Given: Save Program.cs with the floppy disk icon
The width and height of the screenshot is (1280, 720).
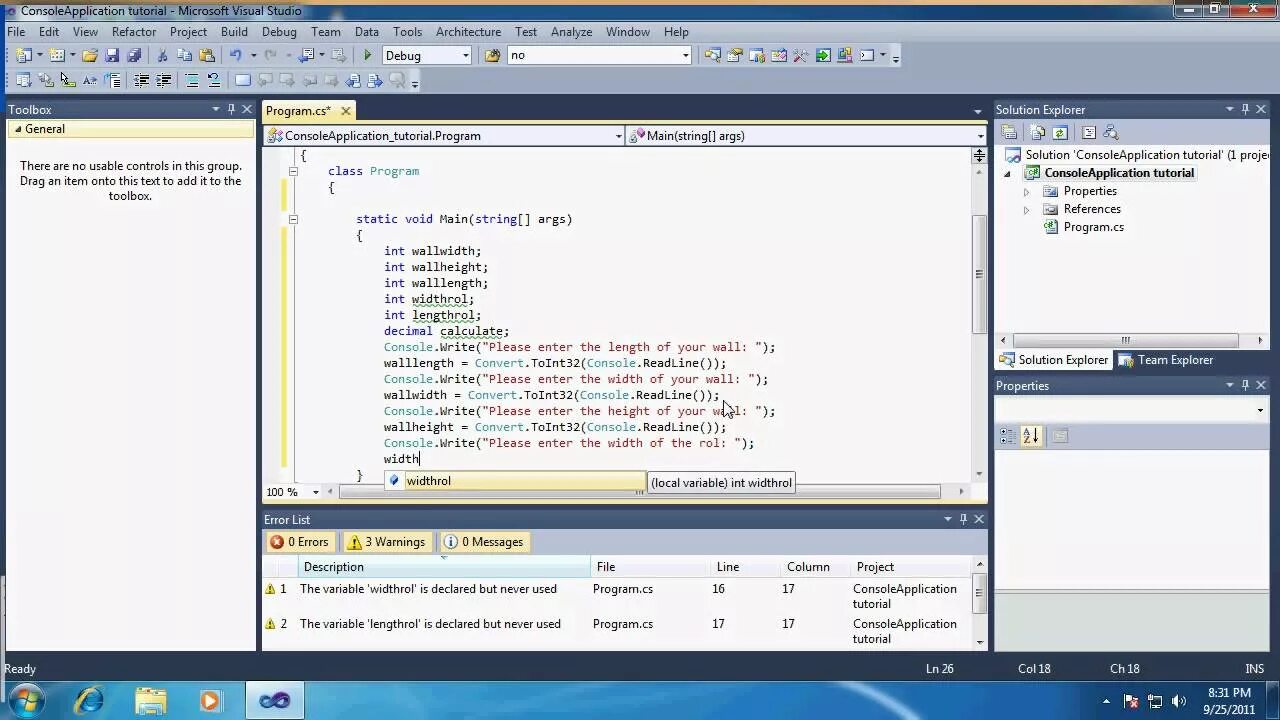Looking at the screenshot, I should pos(112,55).
